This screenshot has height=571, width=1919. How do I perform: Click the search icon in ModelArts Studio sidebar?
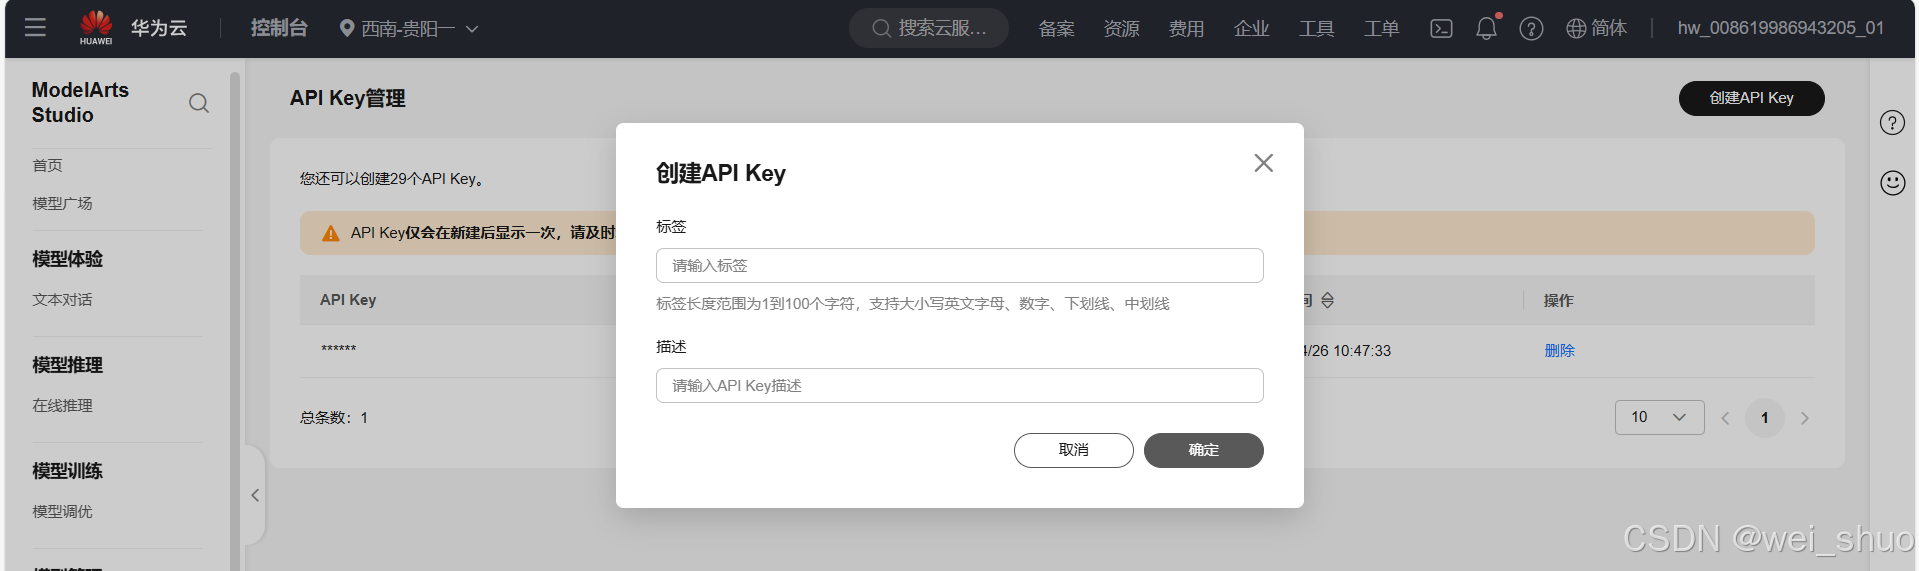pos(199,103)
